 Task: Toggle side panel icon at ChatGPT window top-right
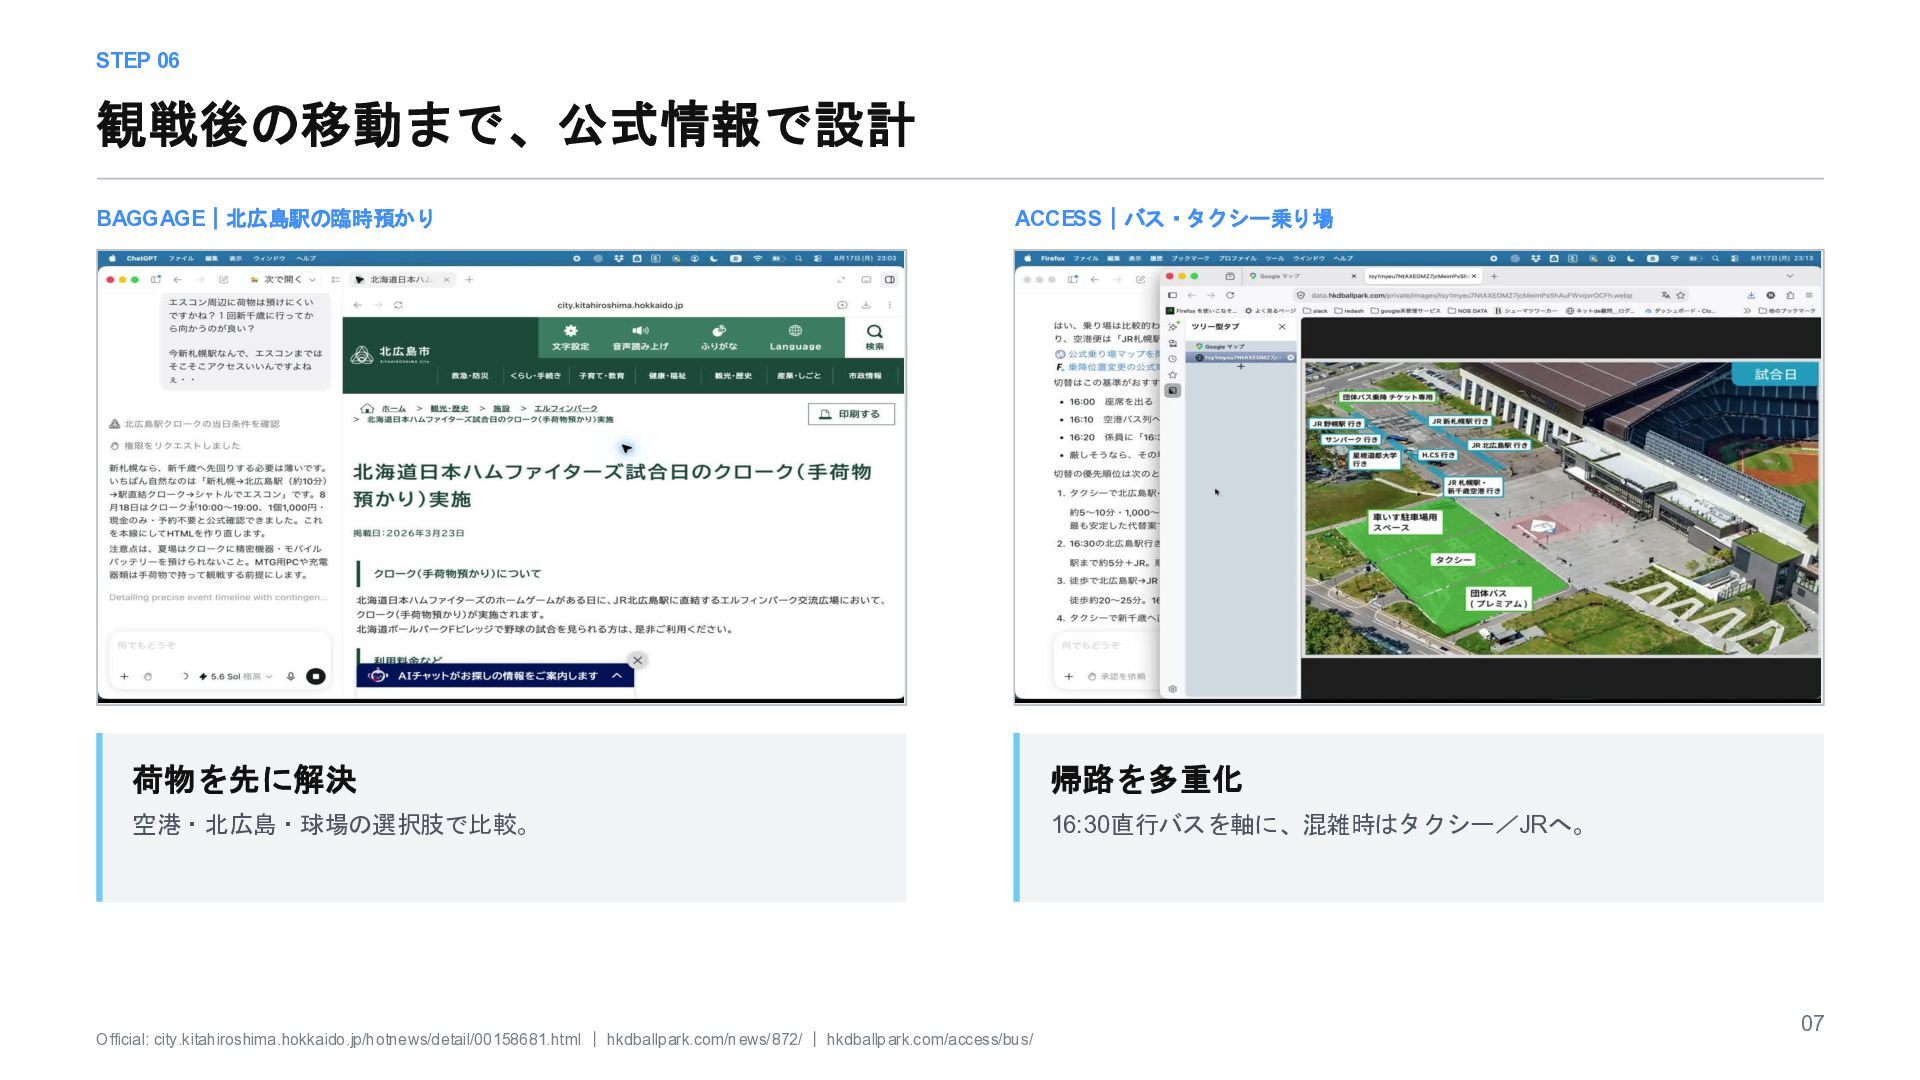tap(889, 280)
